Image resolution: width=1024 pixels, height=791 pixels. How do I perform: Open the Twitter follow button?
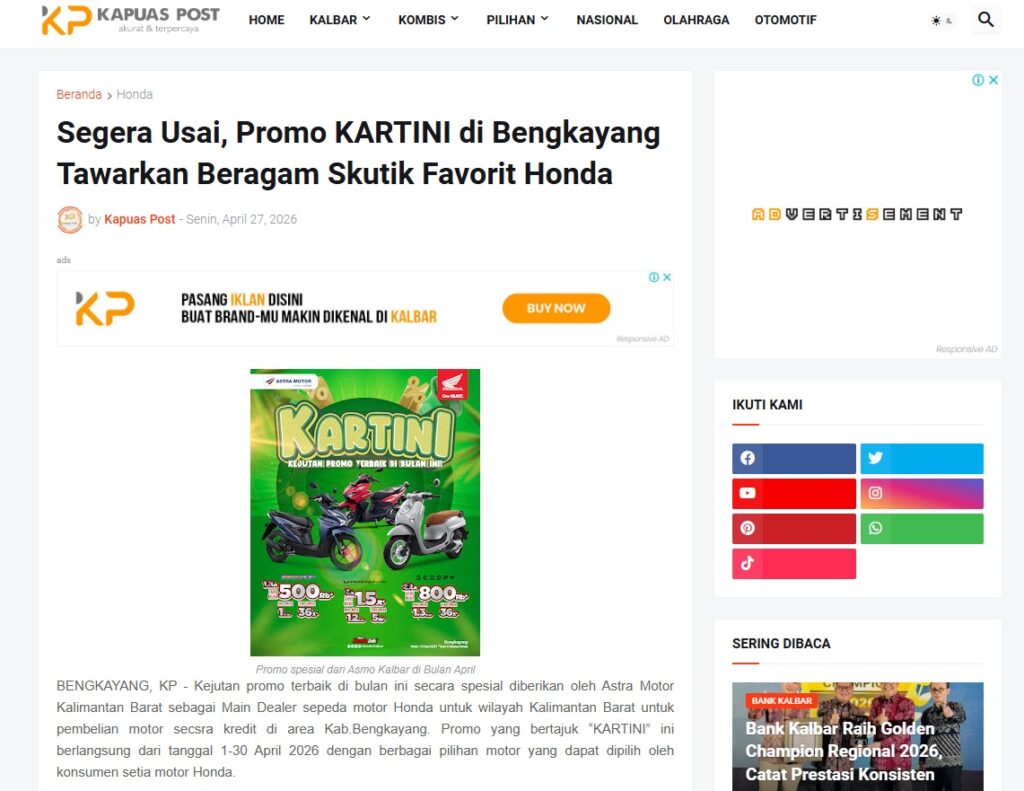coord(921,459)
